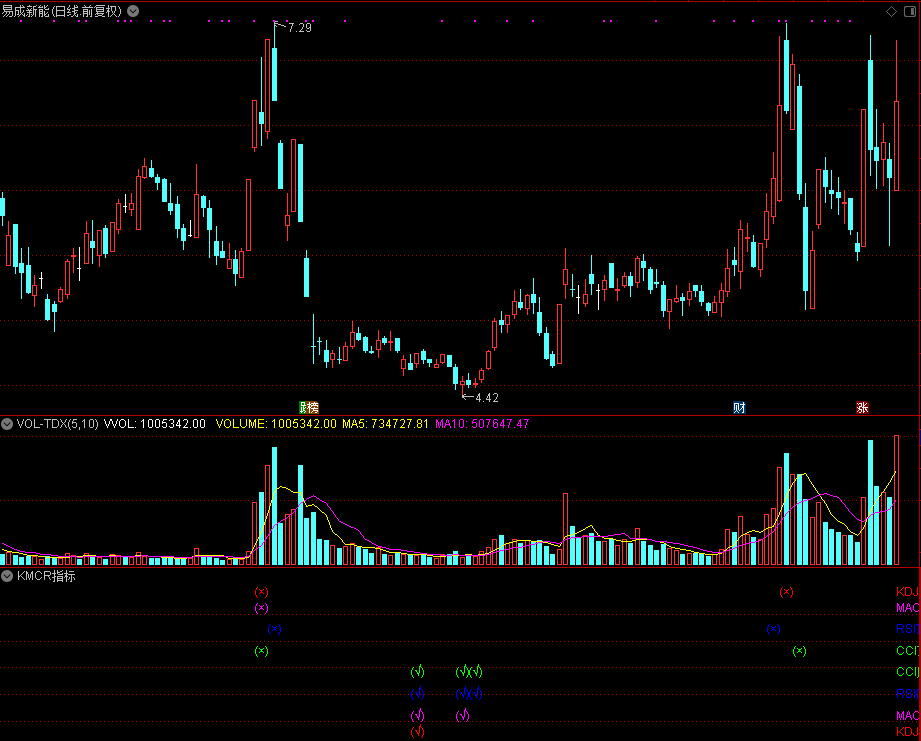Screen dimensions: 921x741
Task: Click the right green CCI (×) sell signal
Action: click(x=799, y=651)
